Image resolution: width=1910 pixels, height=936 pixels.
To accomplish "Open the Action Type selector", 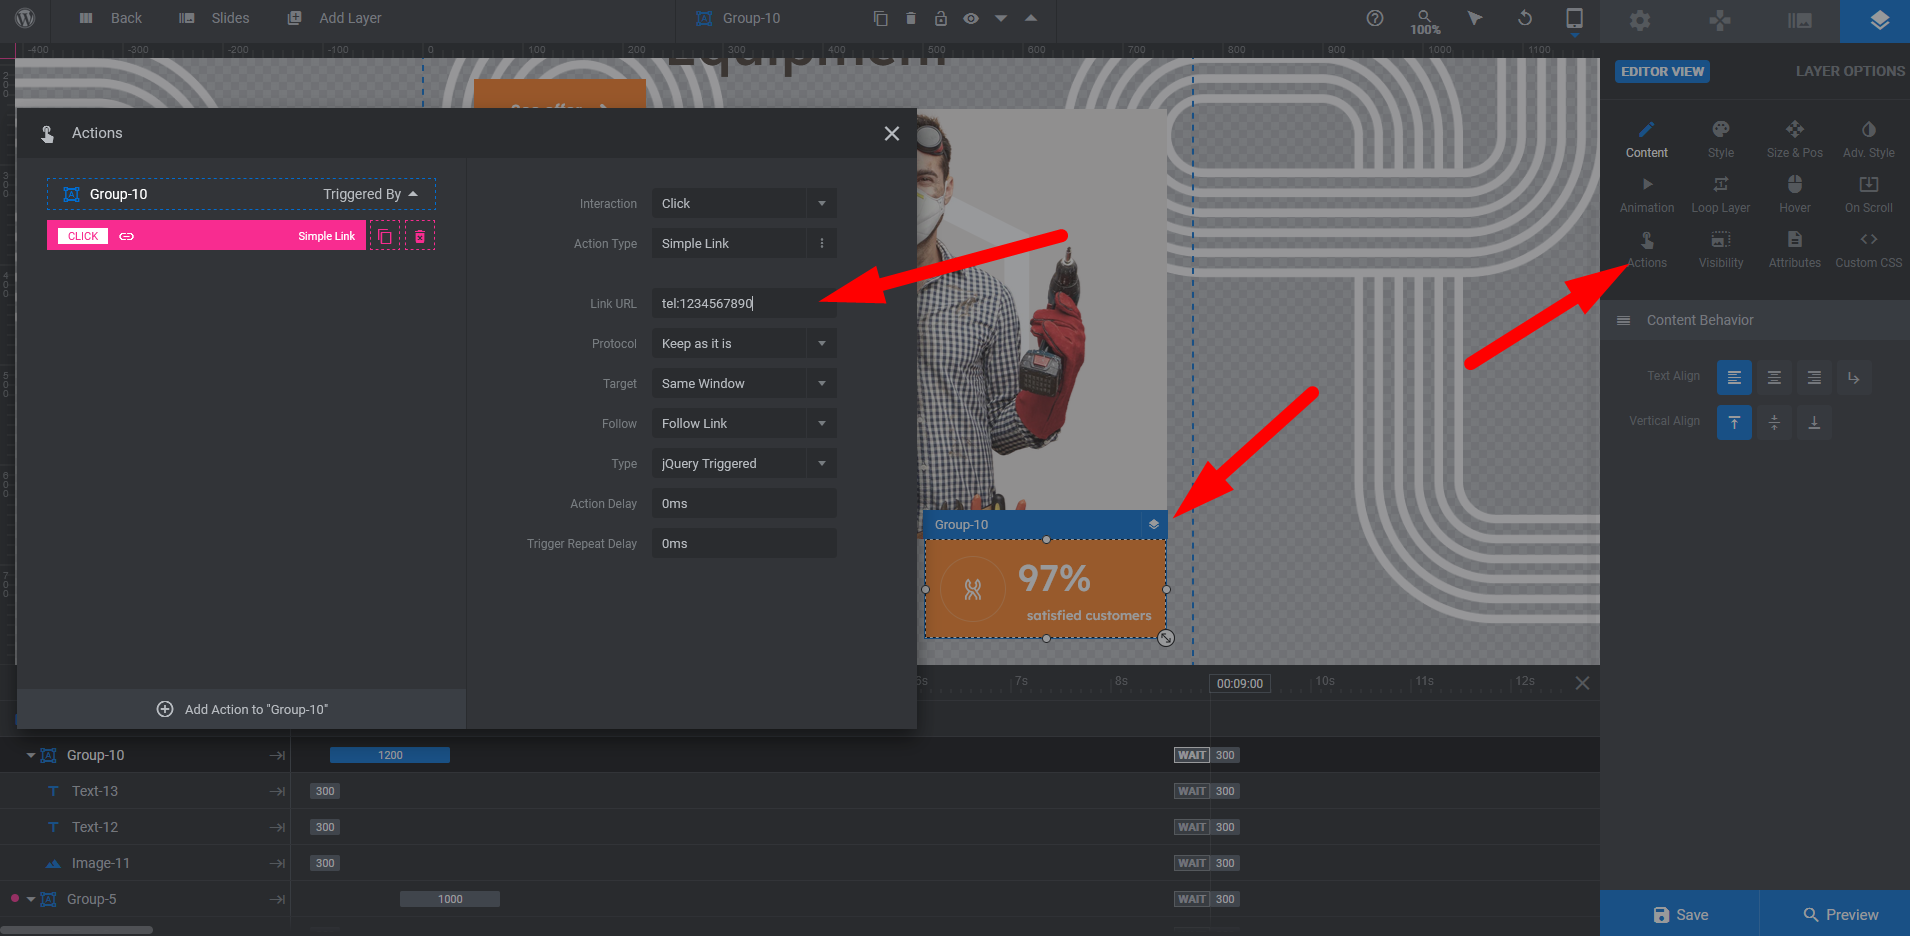I will point(744,243).
